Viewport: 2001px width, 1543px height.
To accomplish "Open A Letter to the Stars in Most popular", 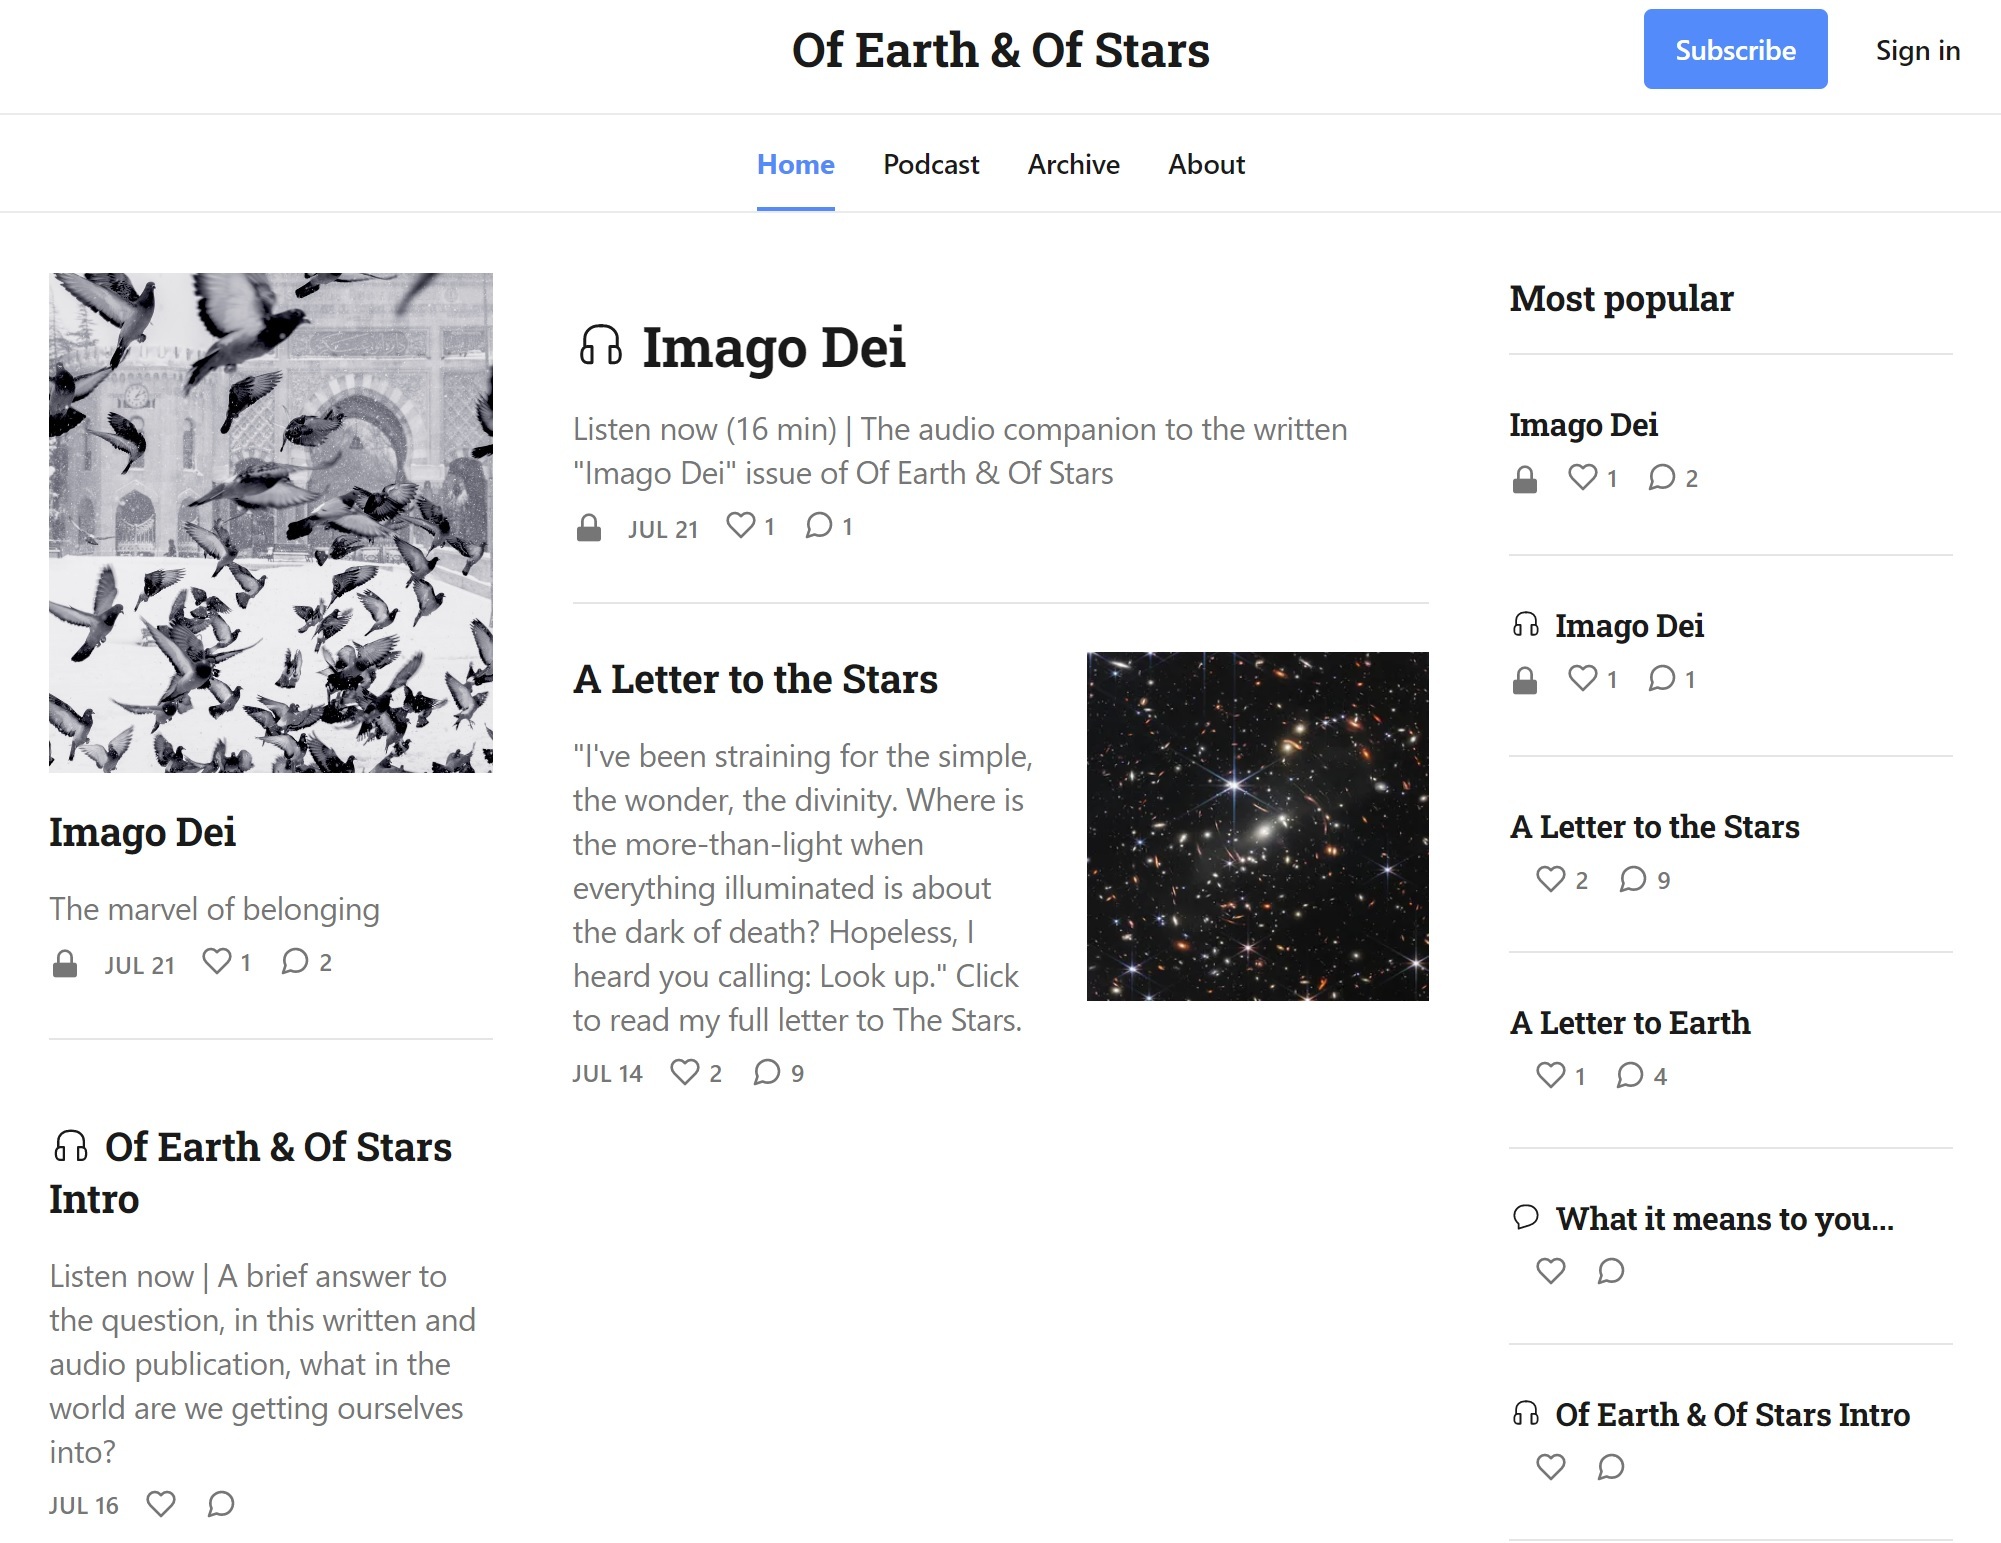I will (1654, 827).
